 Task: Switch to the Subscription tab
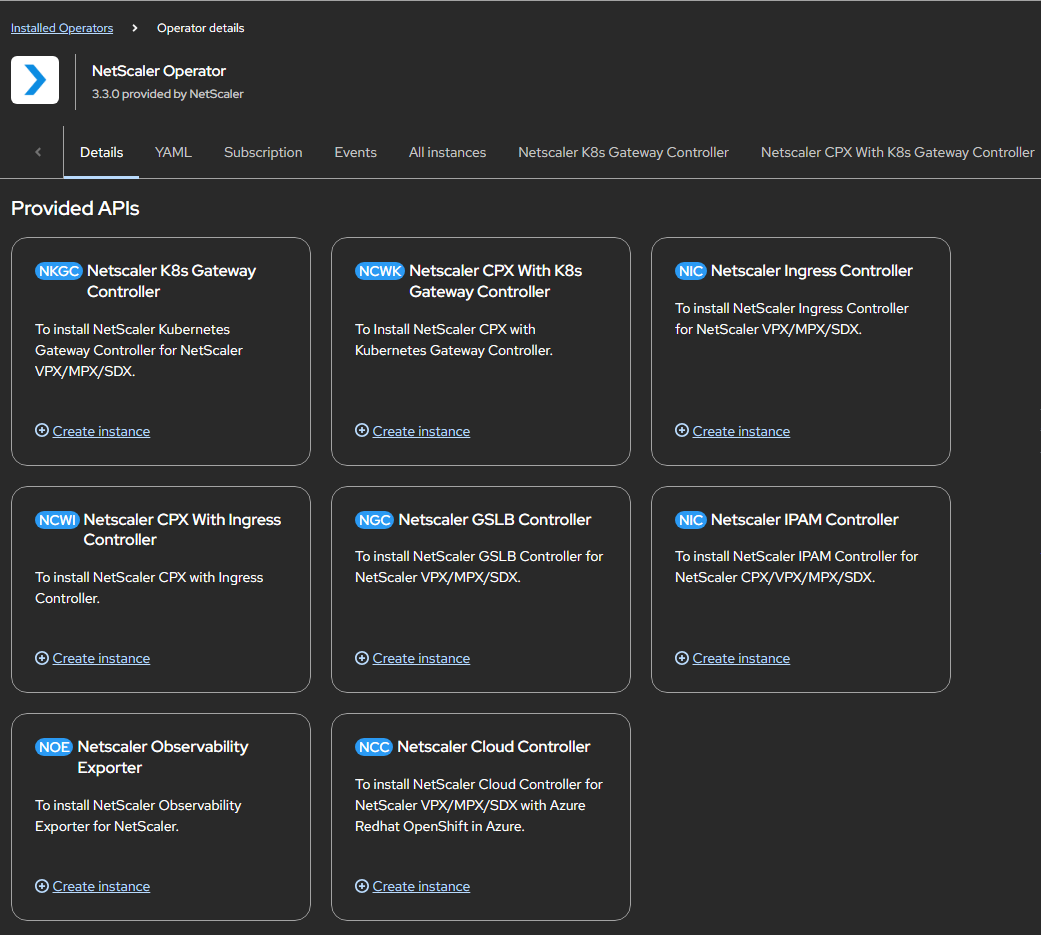(263, 153)
